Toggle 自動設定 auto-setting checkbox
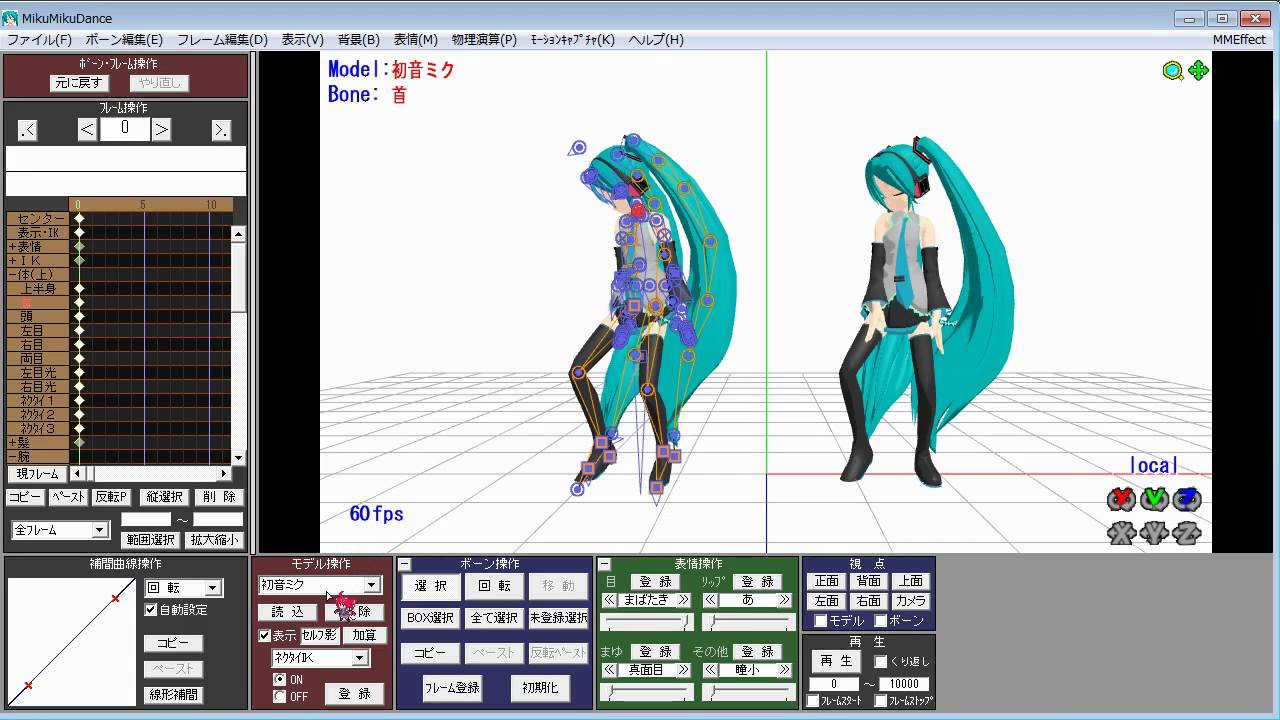Image resolution: width=1280 pixels, height=720 pixels. click(x=151, y=609)
